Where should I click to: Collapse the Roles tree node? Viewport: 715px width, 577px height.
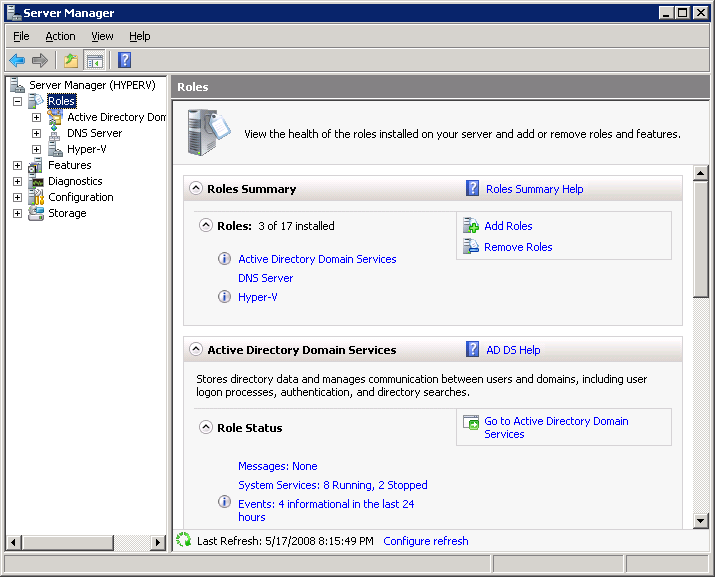point(17,101)
